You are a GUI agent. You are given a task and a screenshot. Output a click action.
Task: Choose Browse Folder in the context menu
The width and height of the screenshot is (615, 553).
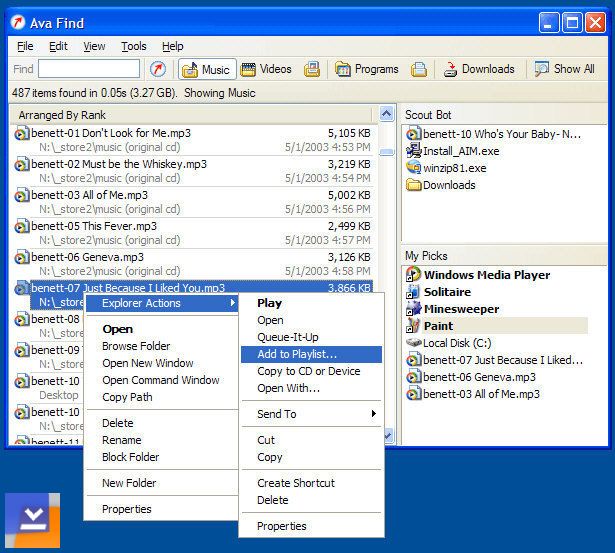162,346
